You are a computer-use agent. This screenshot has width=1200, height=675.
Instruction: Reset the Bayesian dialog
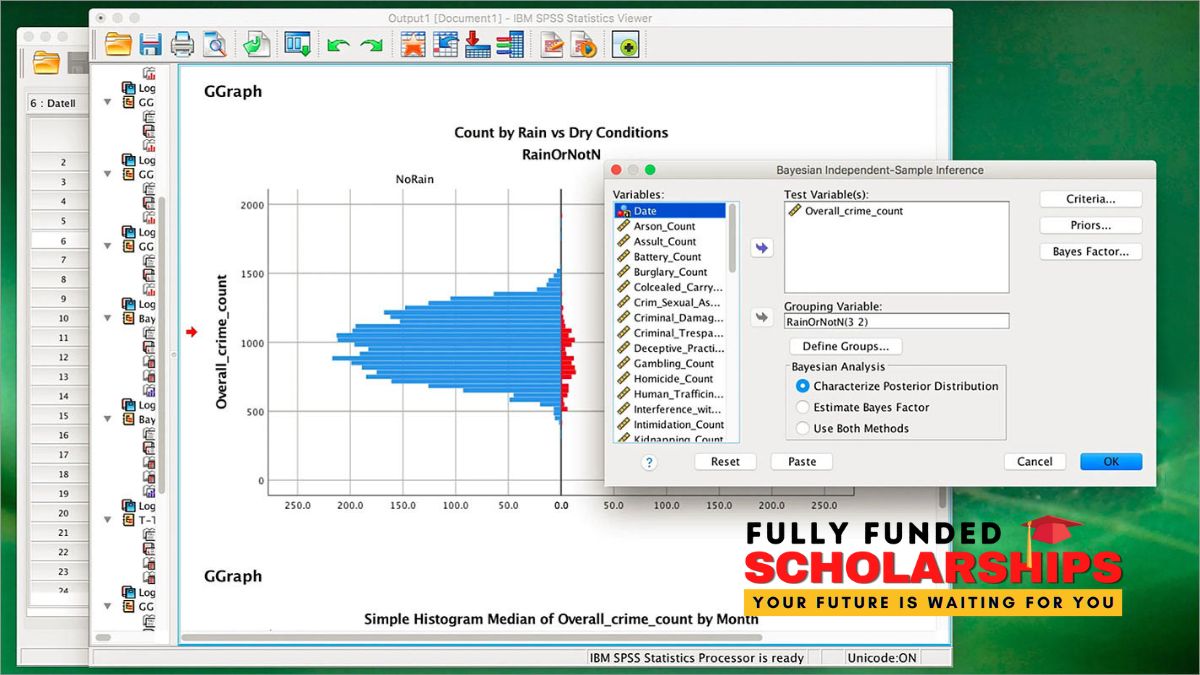click(726, 462)
